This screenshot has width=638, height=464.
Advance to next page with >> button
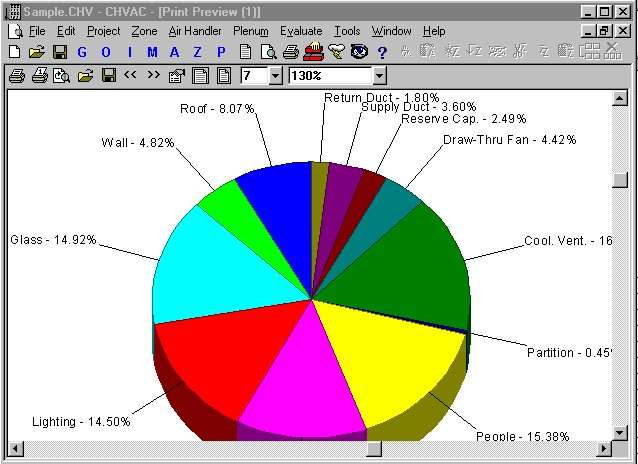pos(153,75)
